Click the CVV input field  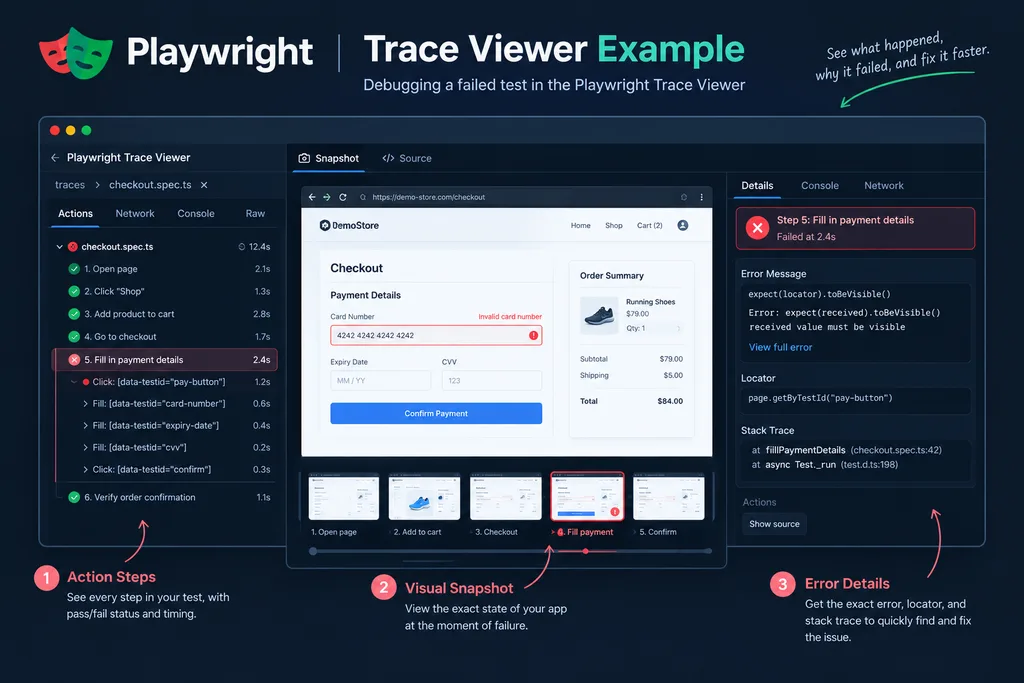492,381
